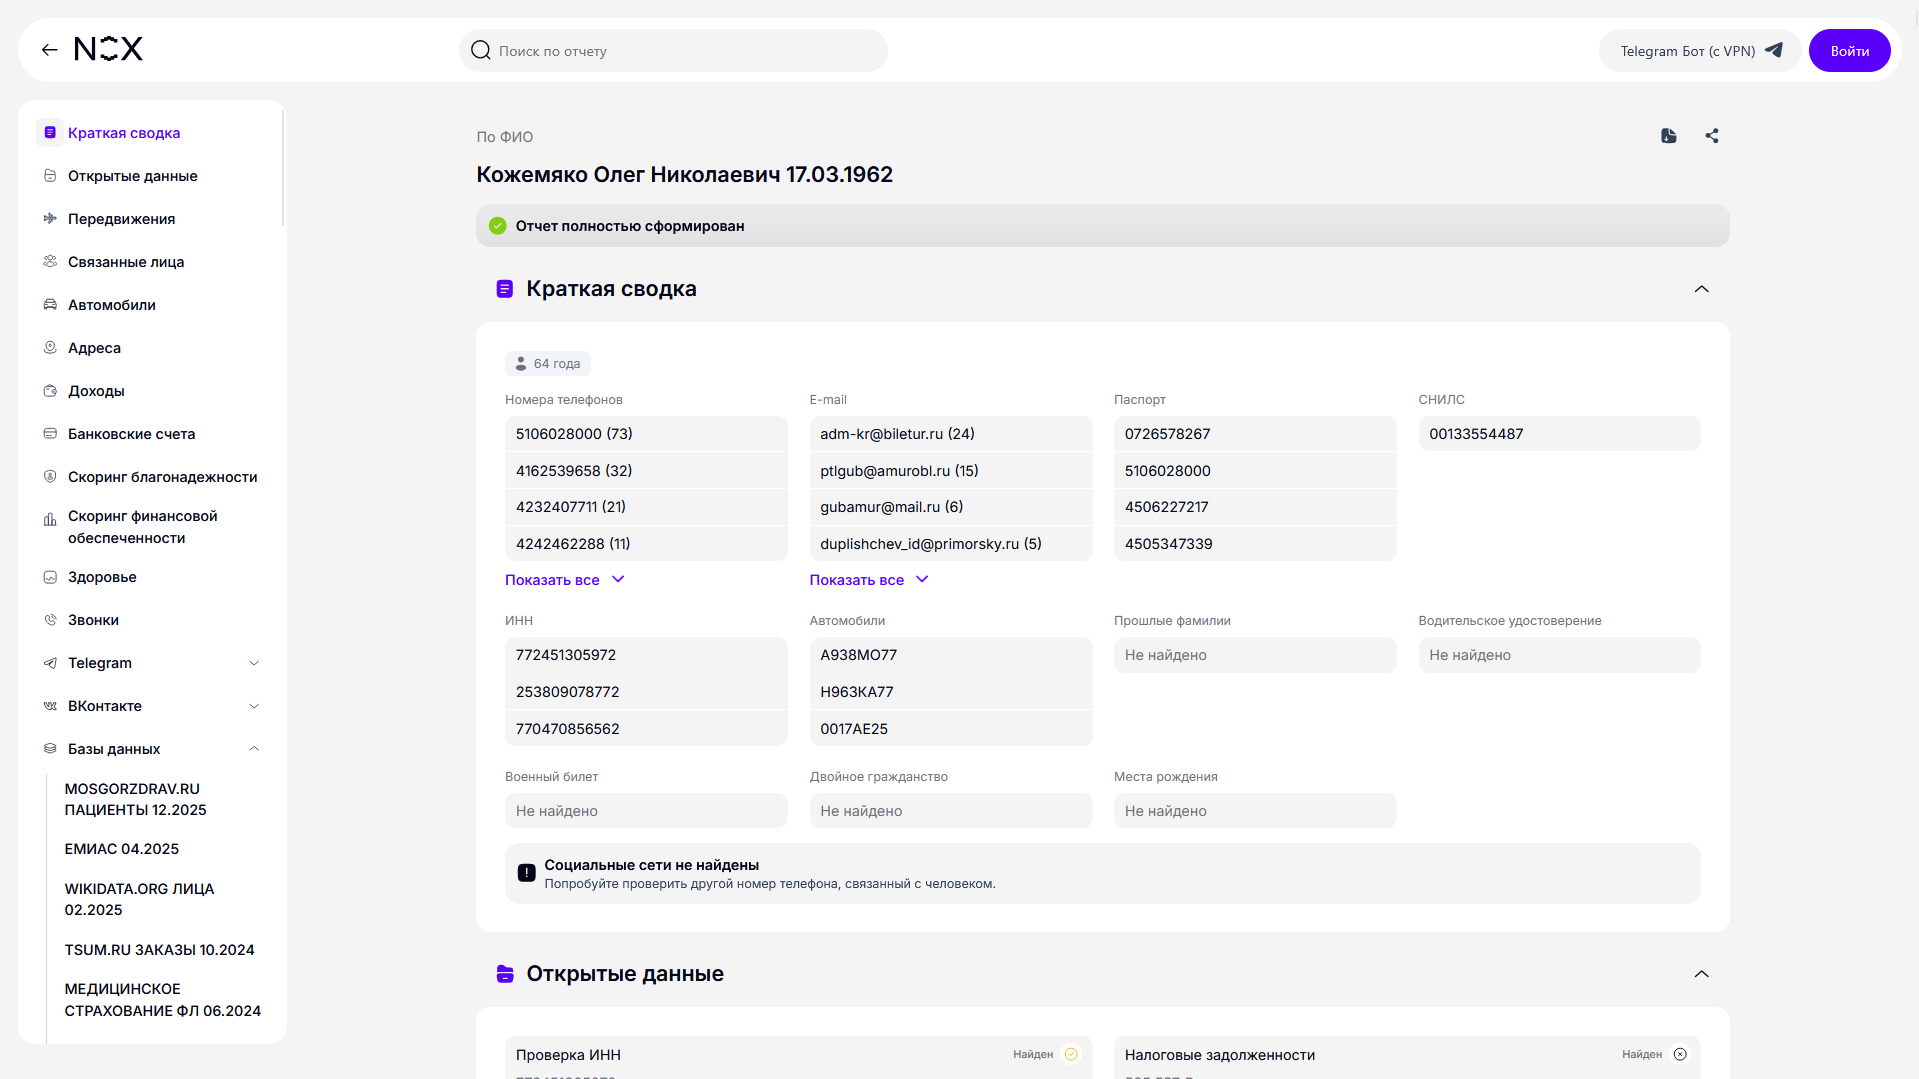The width and height of the screenshot is (1919, 1079).
Task: Click the sidebar scrollbar
Action: point(283,168)
